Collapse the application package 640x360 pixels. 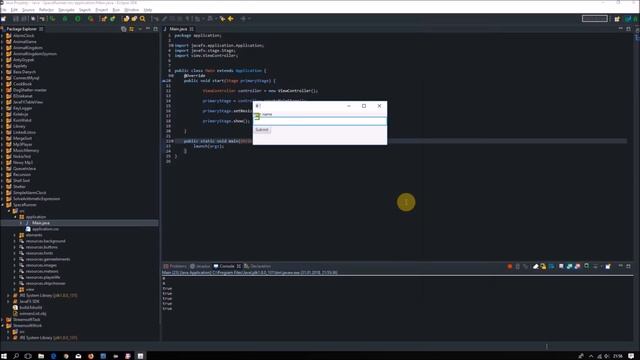15,217
